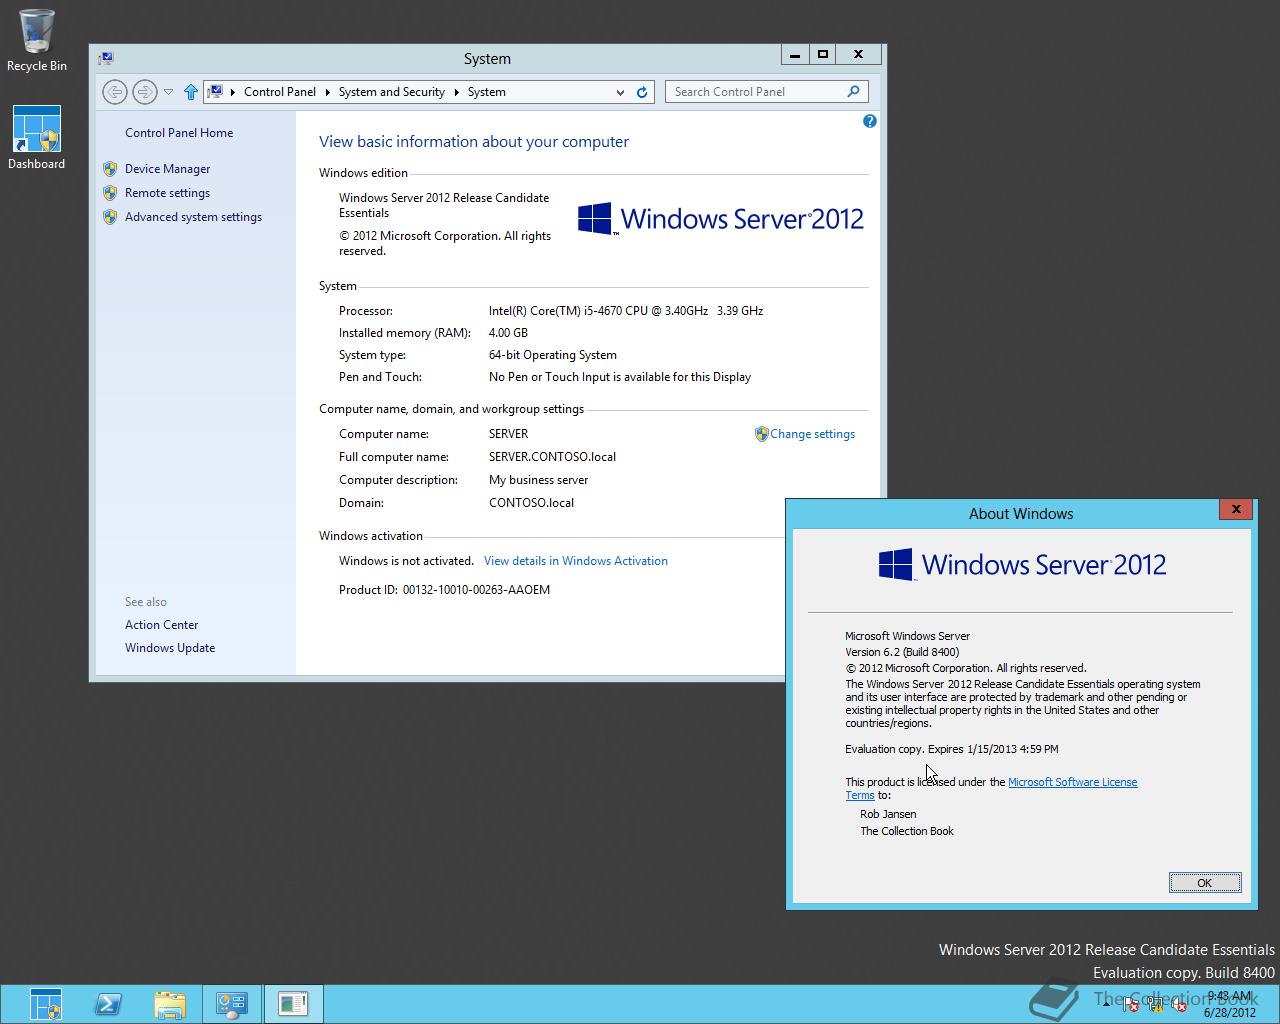
Task: Click the computer icon in address bar
Action: (x=215, y=92)
